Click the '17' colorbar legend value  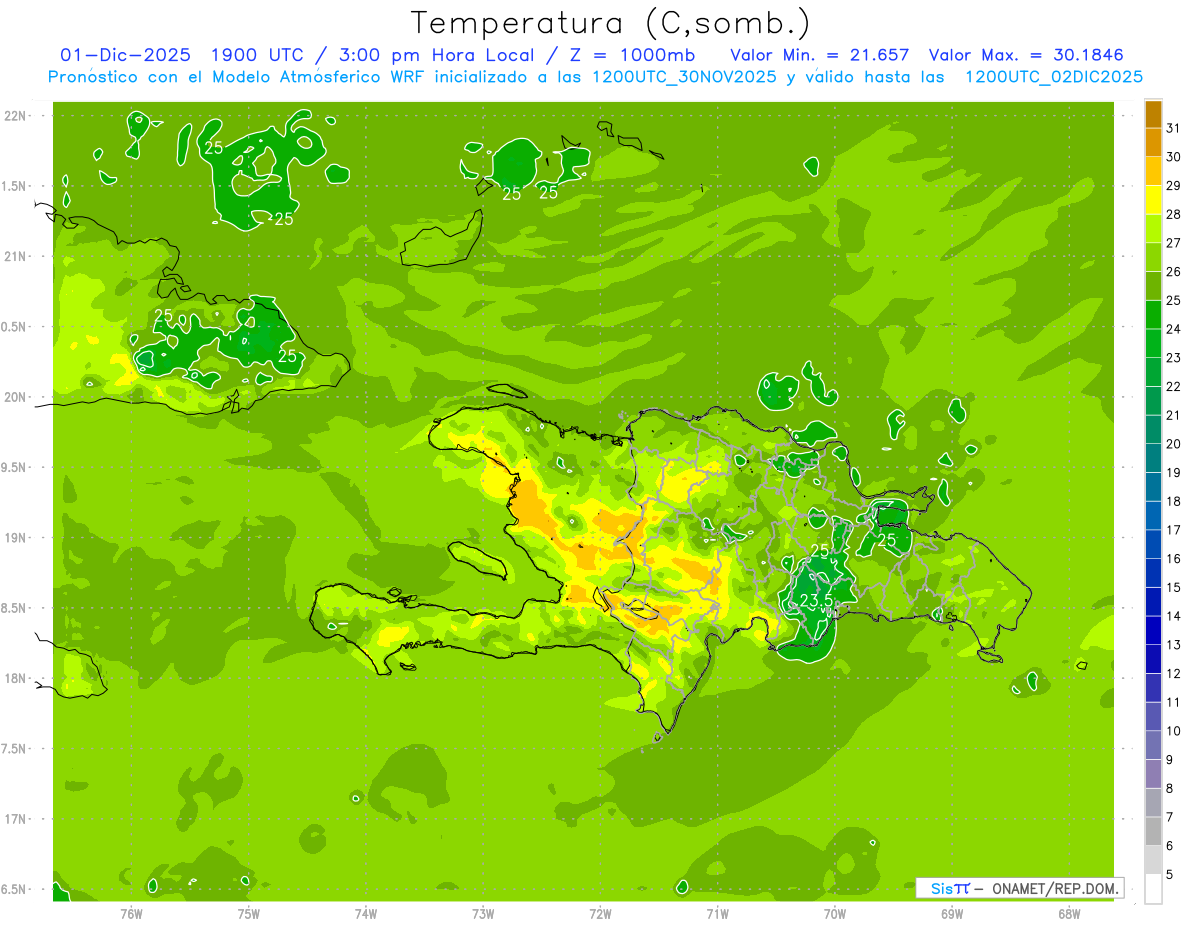1174,529
